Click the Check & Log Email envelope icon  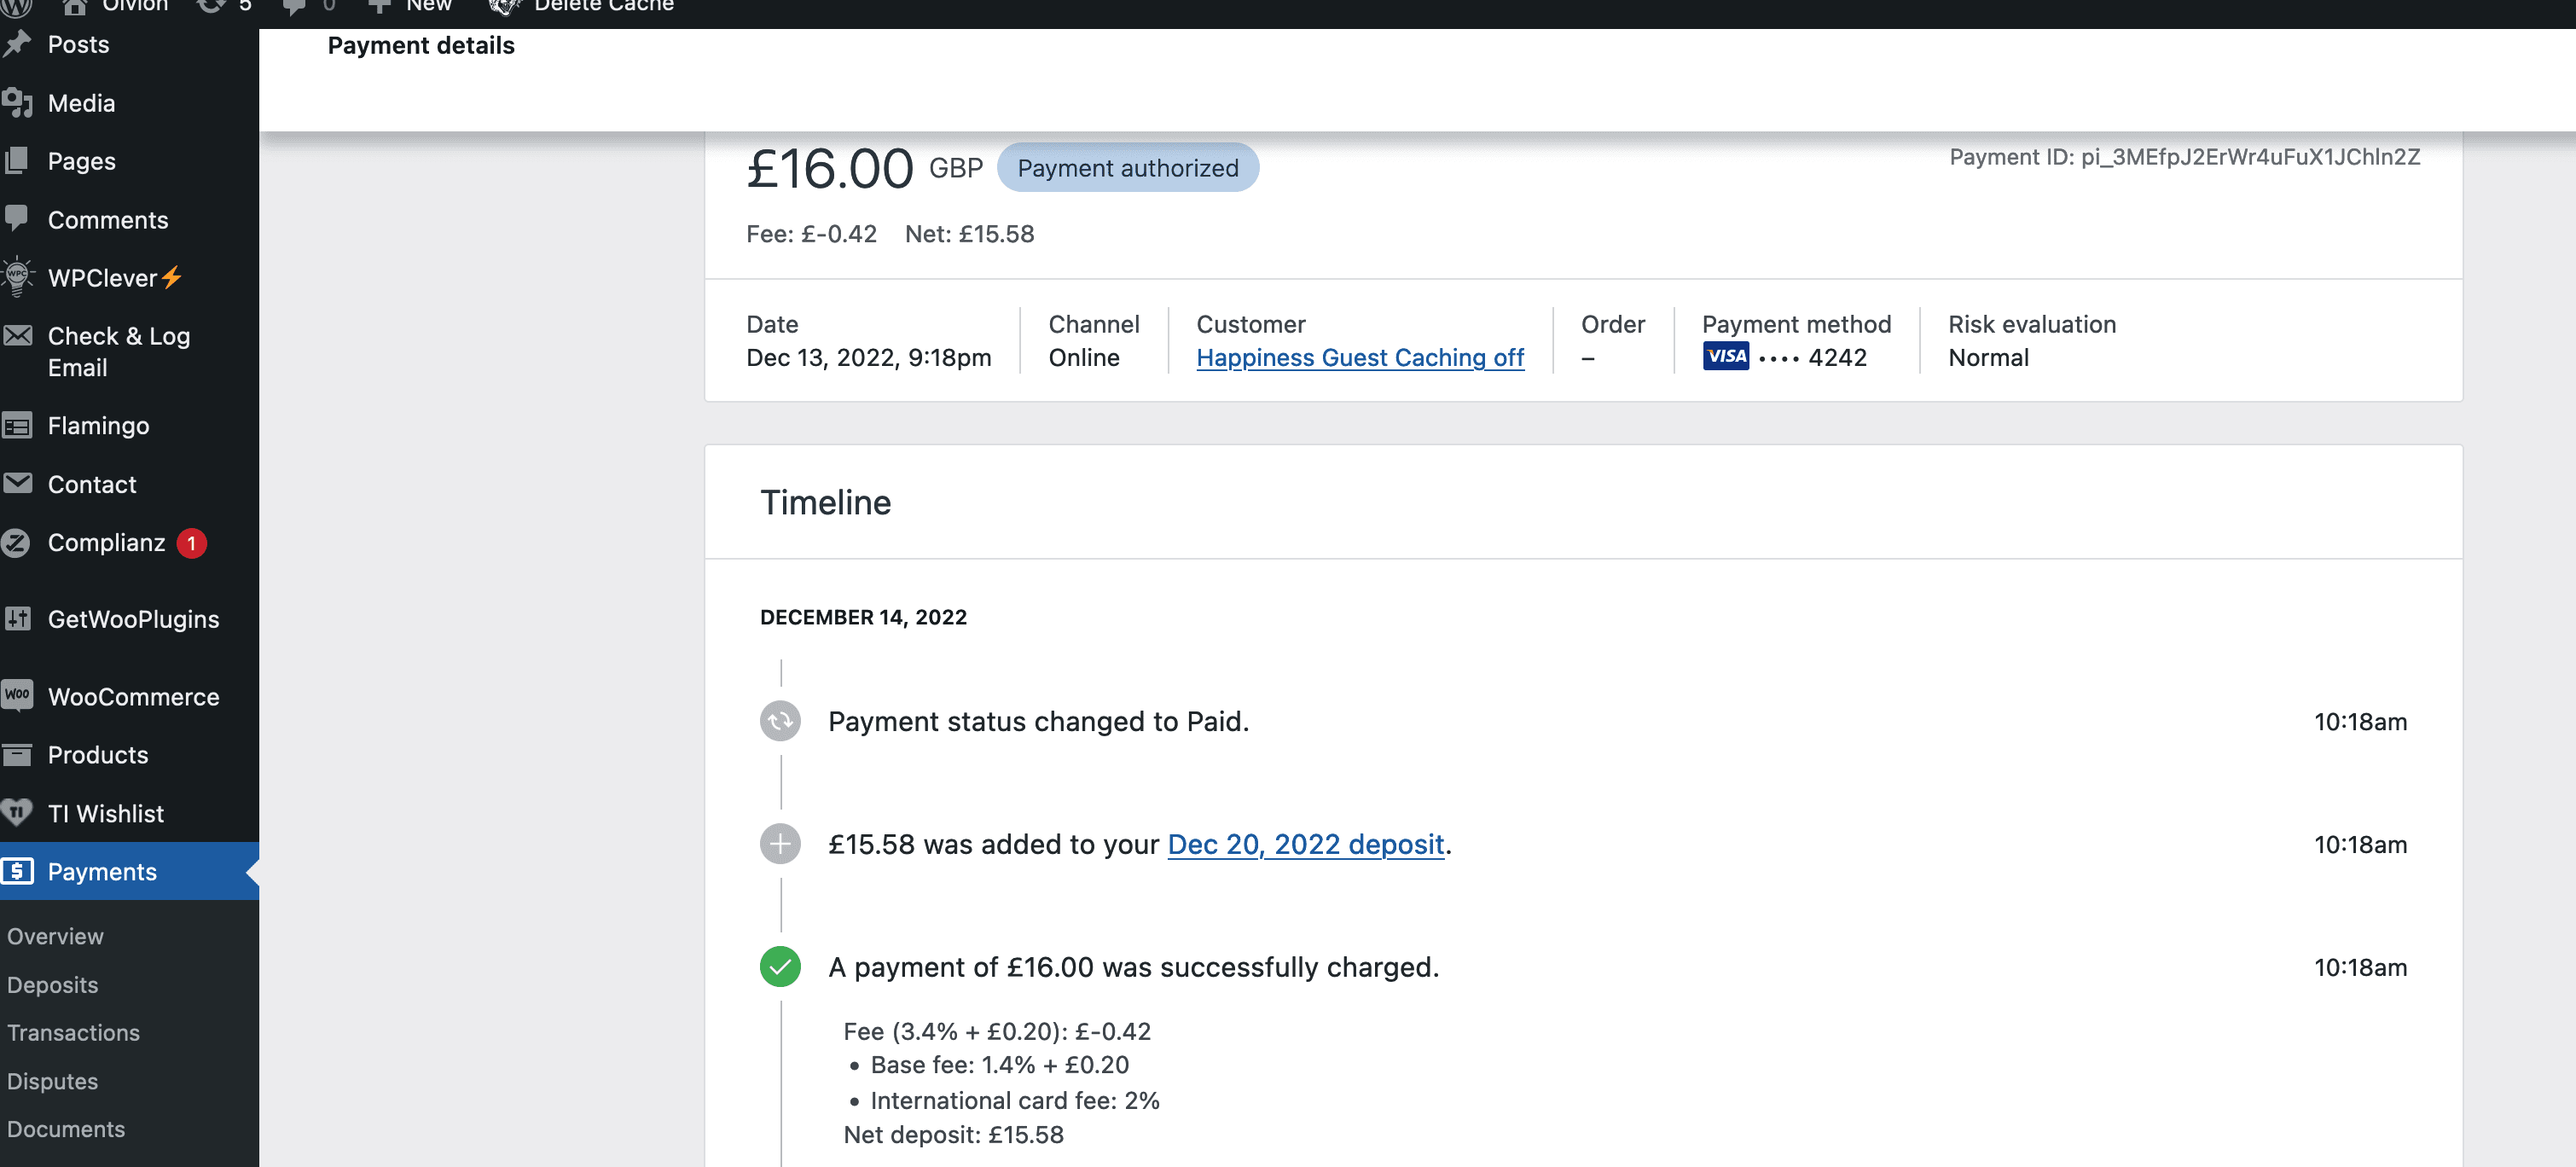click(17, 336)
